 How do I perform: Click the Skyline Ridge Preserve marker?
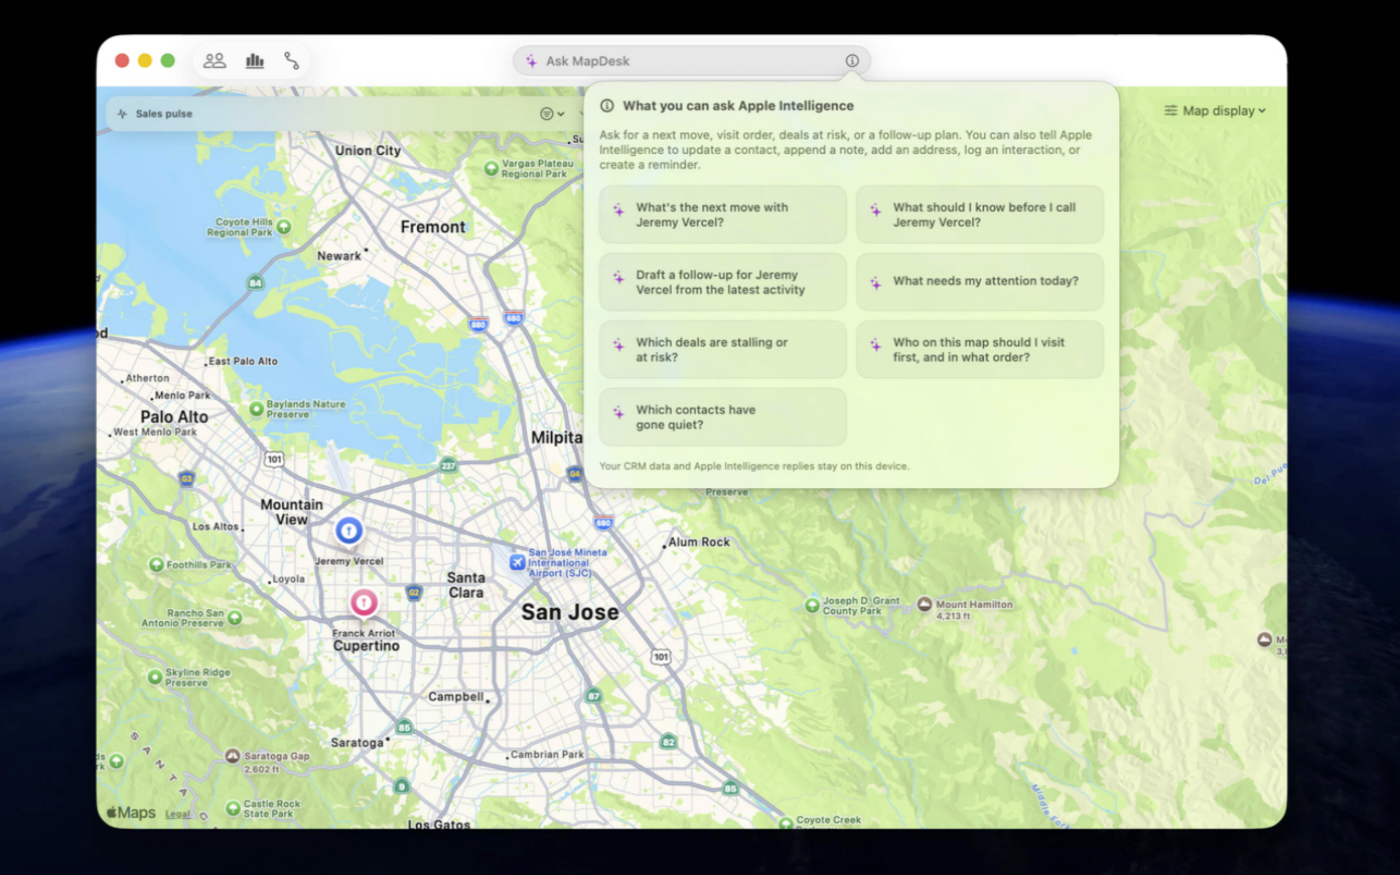point(155,677)
